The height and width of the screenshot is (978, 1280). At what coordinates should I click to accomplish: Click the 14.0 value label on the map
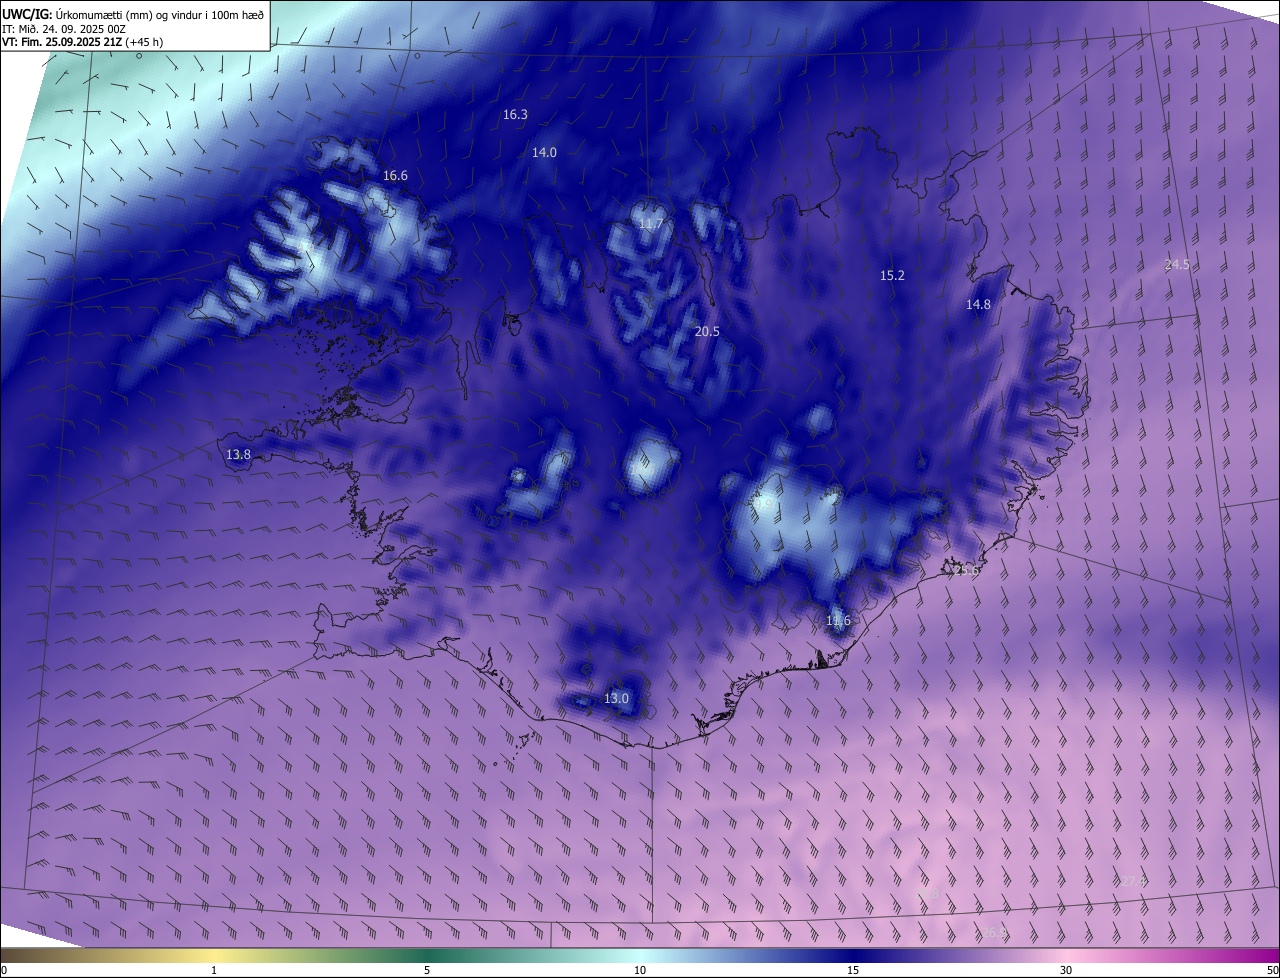544,153
